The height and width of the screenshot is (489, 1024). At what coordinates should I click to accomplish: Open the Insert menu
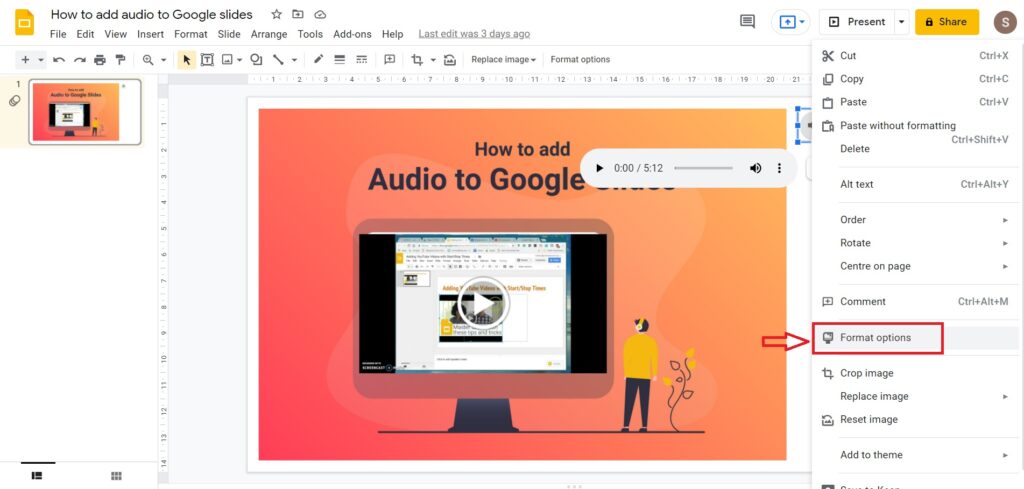click(150, 34)
